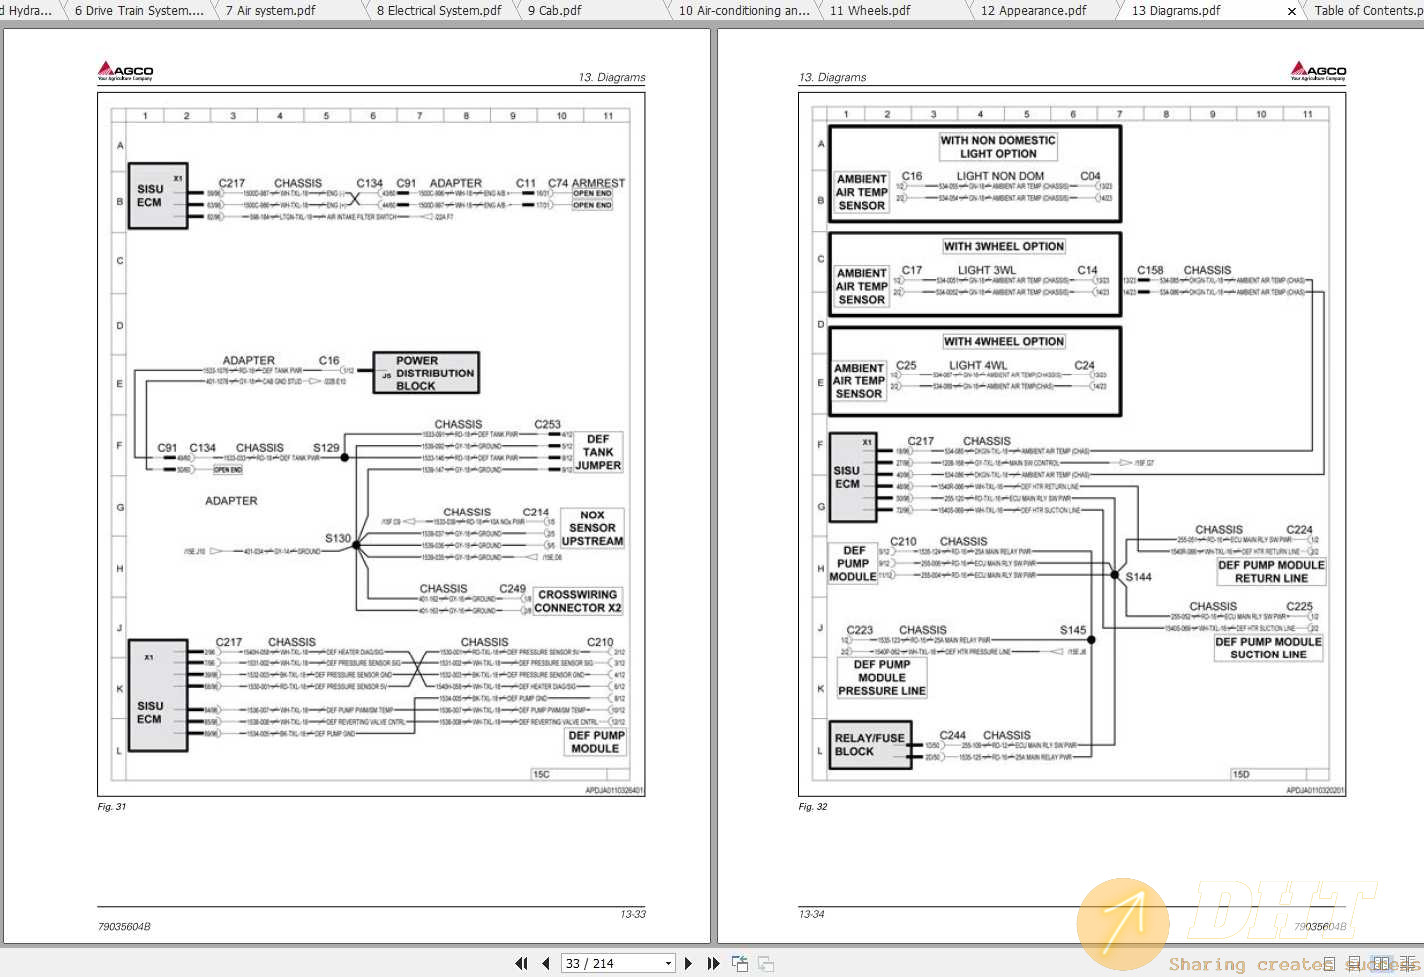Click page number 13-33 text
The height and width of the screenshot is (977, 1424).
click(633, 914)
